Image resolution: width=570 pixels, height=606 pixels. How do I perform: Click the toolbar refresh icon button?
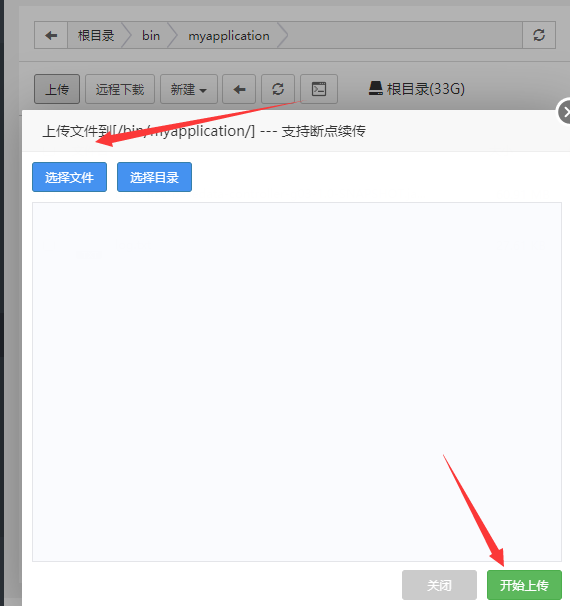click(278, 89)
